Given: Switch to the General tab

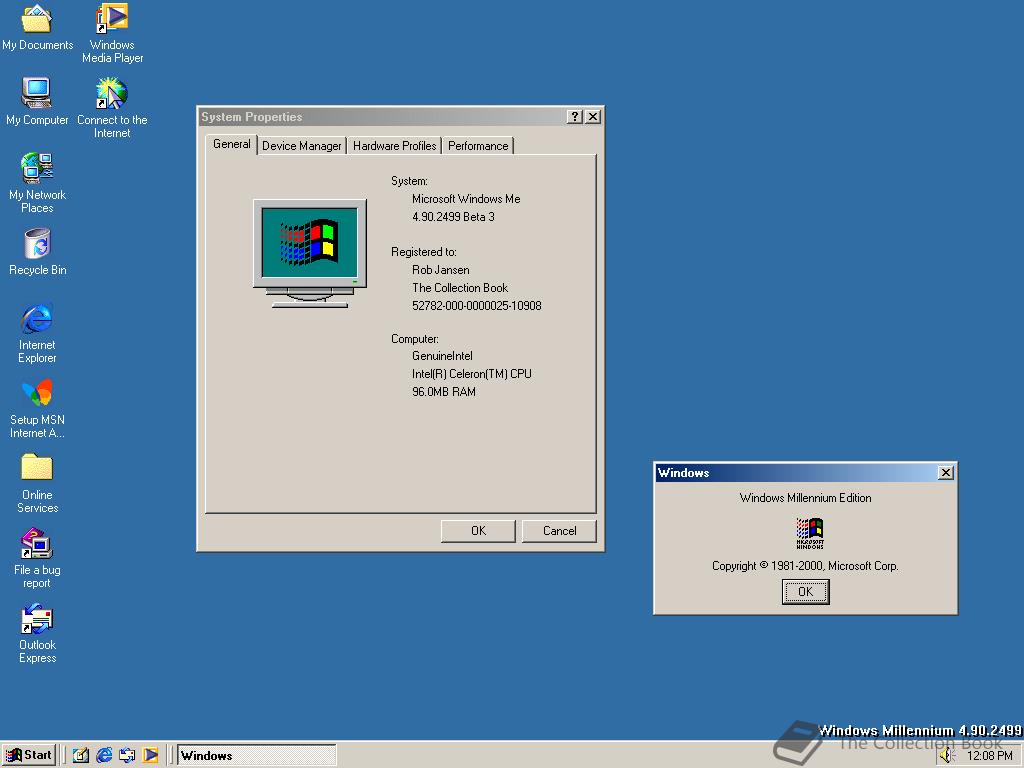Looking at the screenshot, I should click(x=231, y=144).
